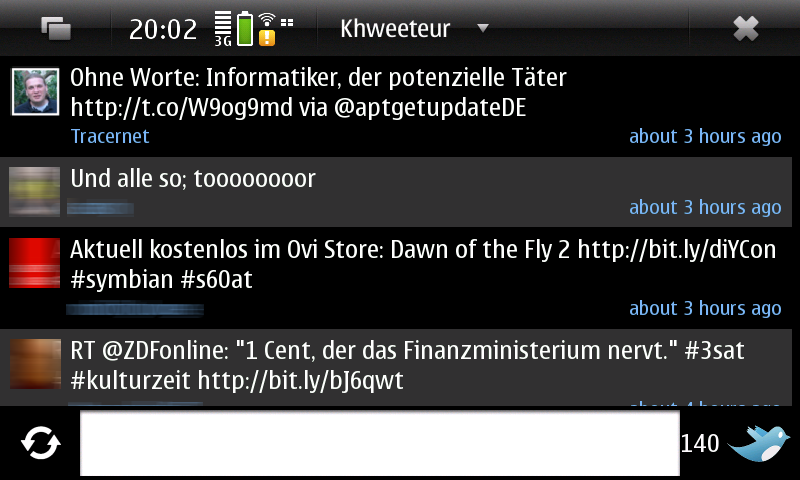Send tweet with the blue bird icon
The image size is (800, 480).
click(x=759, y=443)
